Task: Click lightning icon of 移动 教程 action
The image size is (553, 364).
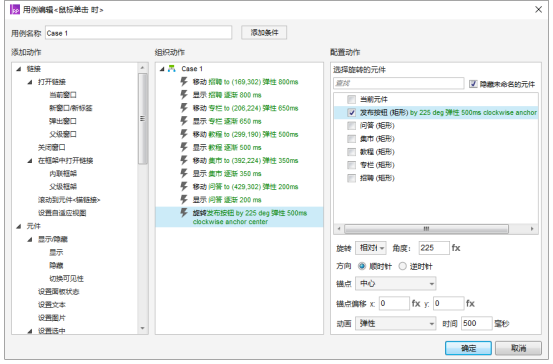Action: (184, 134)
